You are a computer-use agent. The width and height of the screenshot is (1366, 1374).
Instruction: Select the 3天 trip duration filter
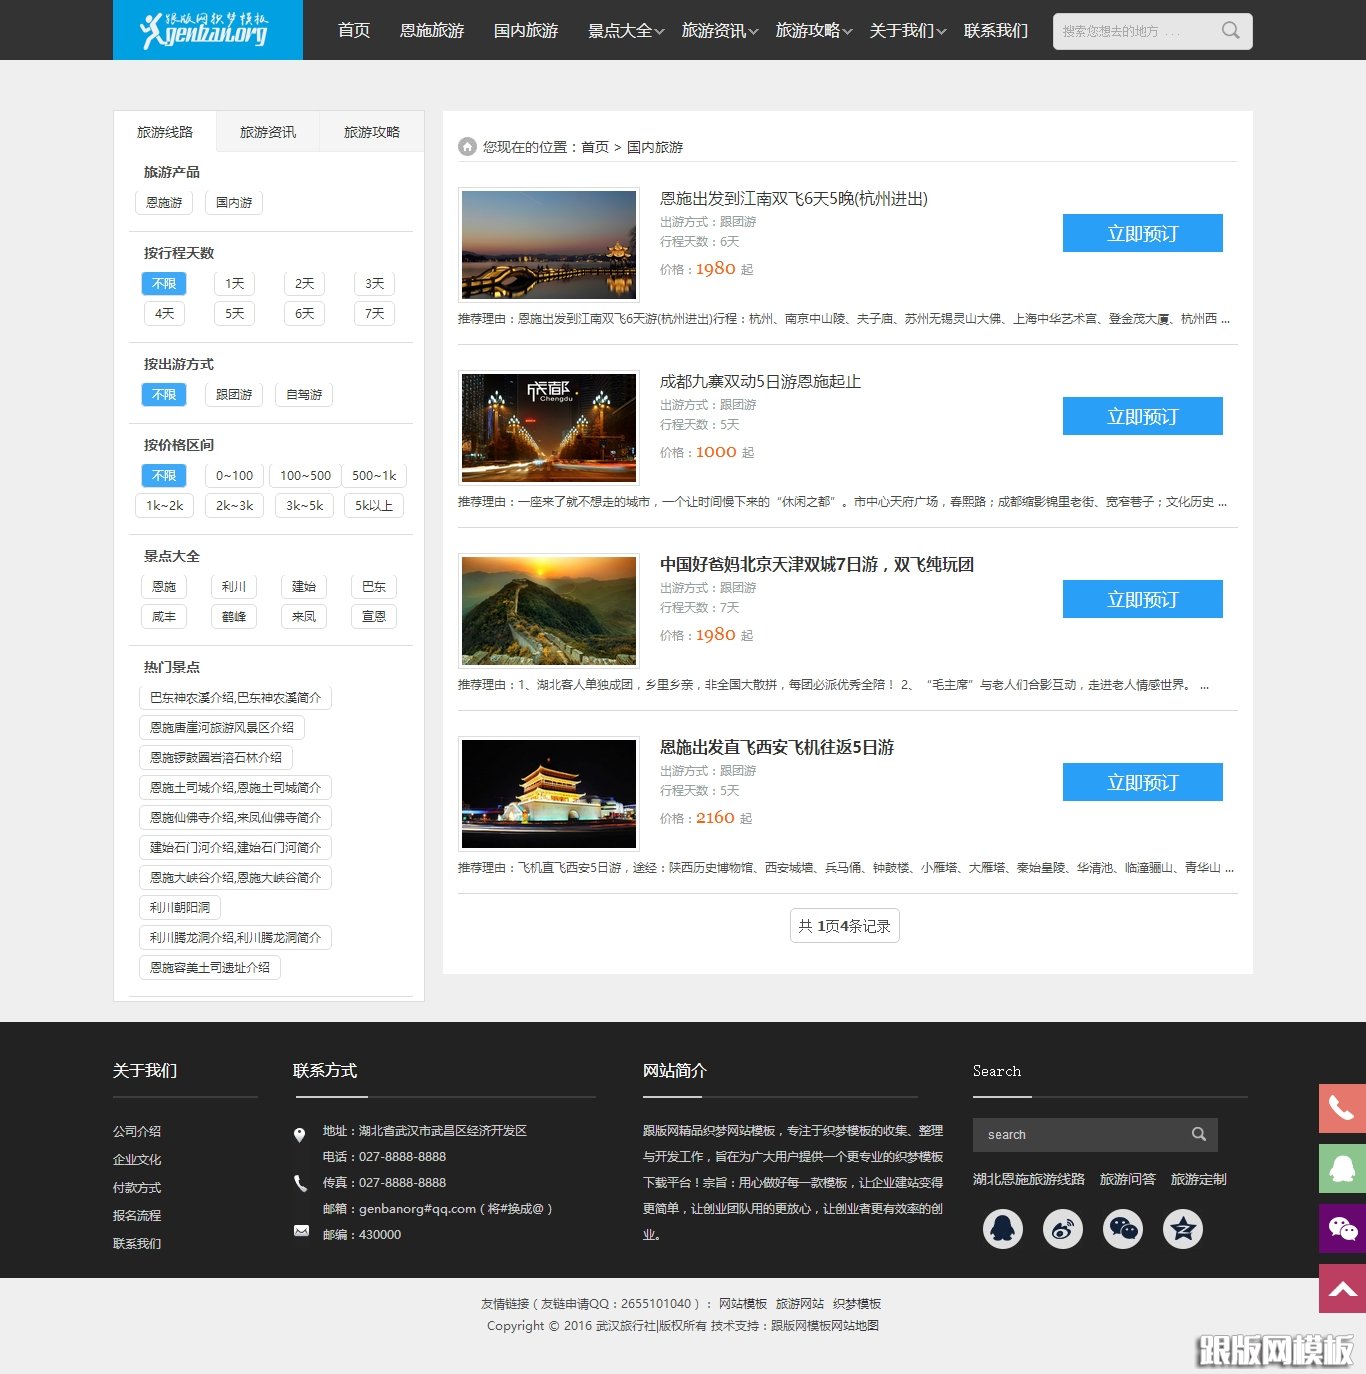pyautogui.click(x=374, y=284)
